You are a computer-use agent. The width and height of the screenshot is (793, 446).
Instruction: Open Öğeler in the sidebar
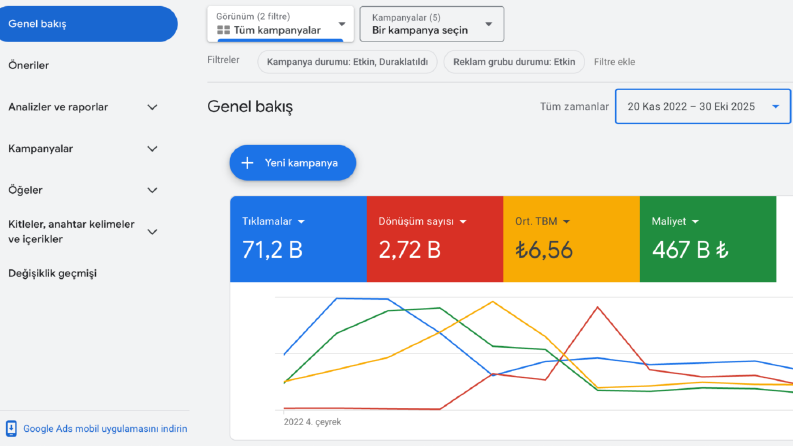point(25,190)
